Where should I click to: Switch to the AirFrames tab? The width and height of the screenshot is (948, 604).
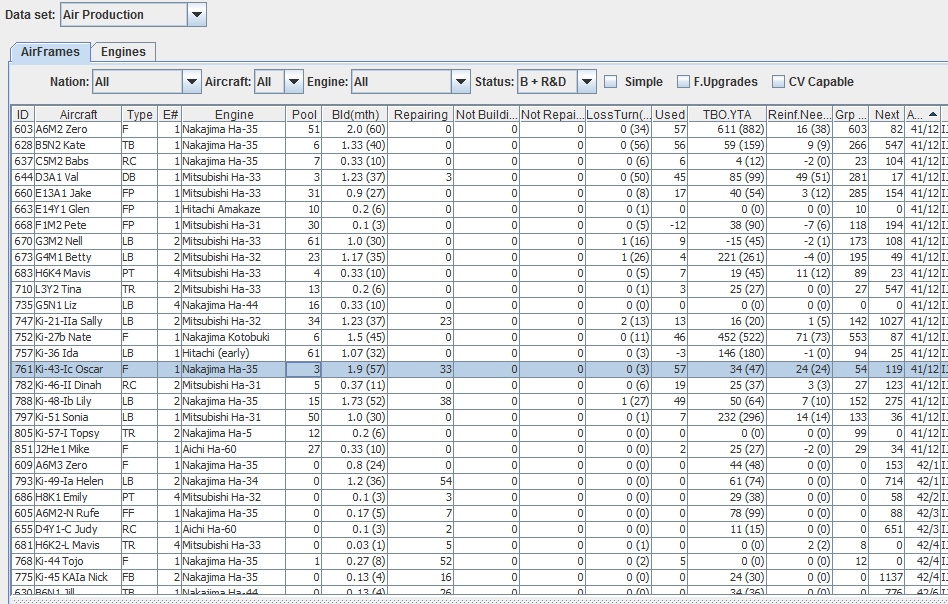[50, 52]
